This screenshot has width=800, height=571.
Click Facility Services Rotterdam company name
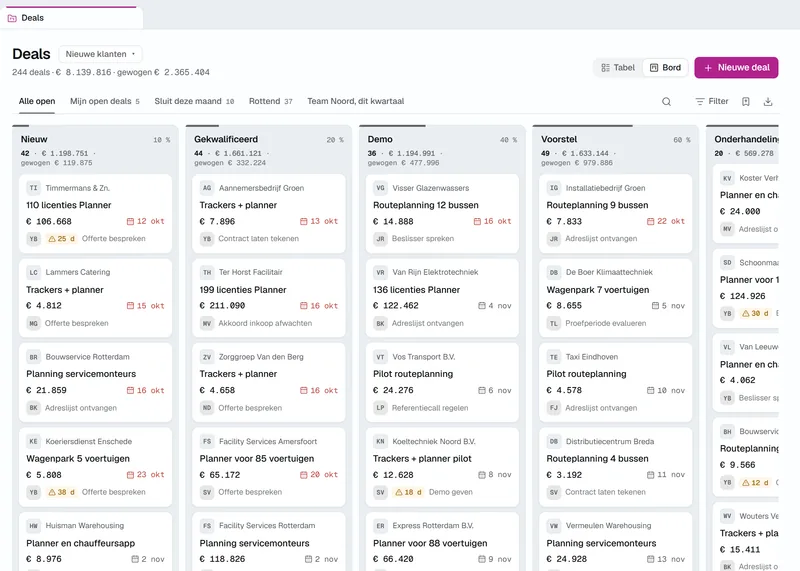click(x=267, y=526)
